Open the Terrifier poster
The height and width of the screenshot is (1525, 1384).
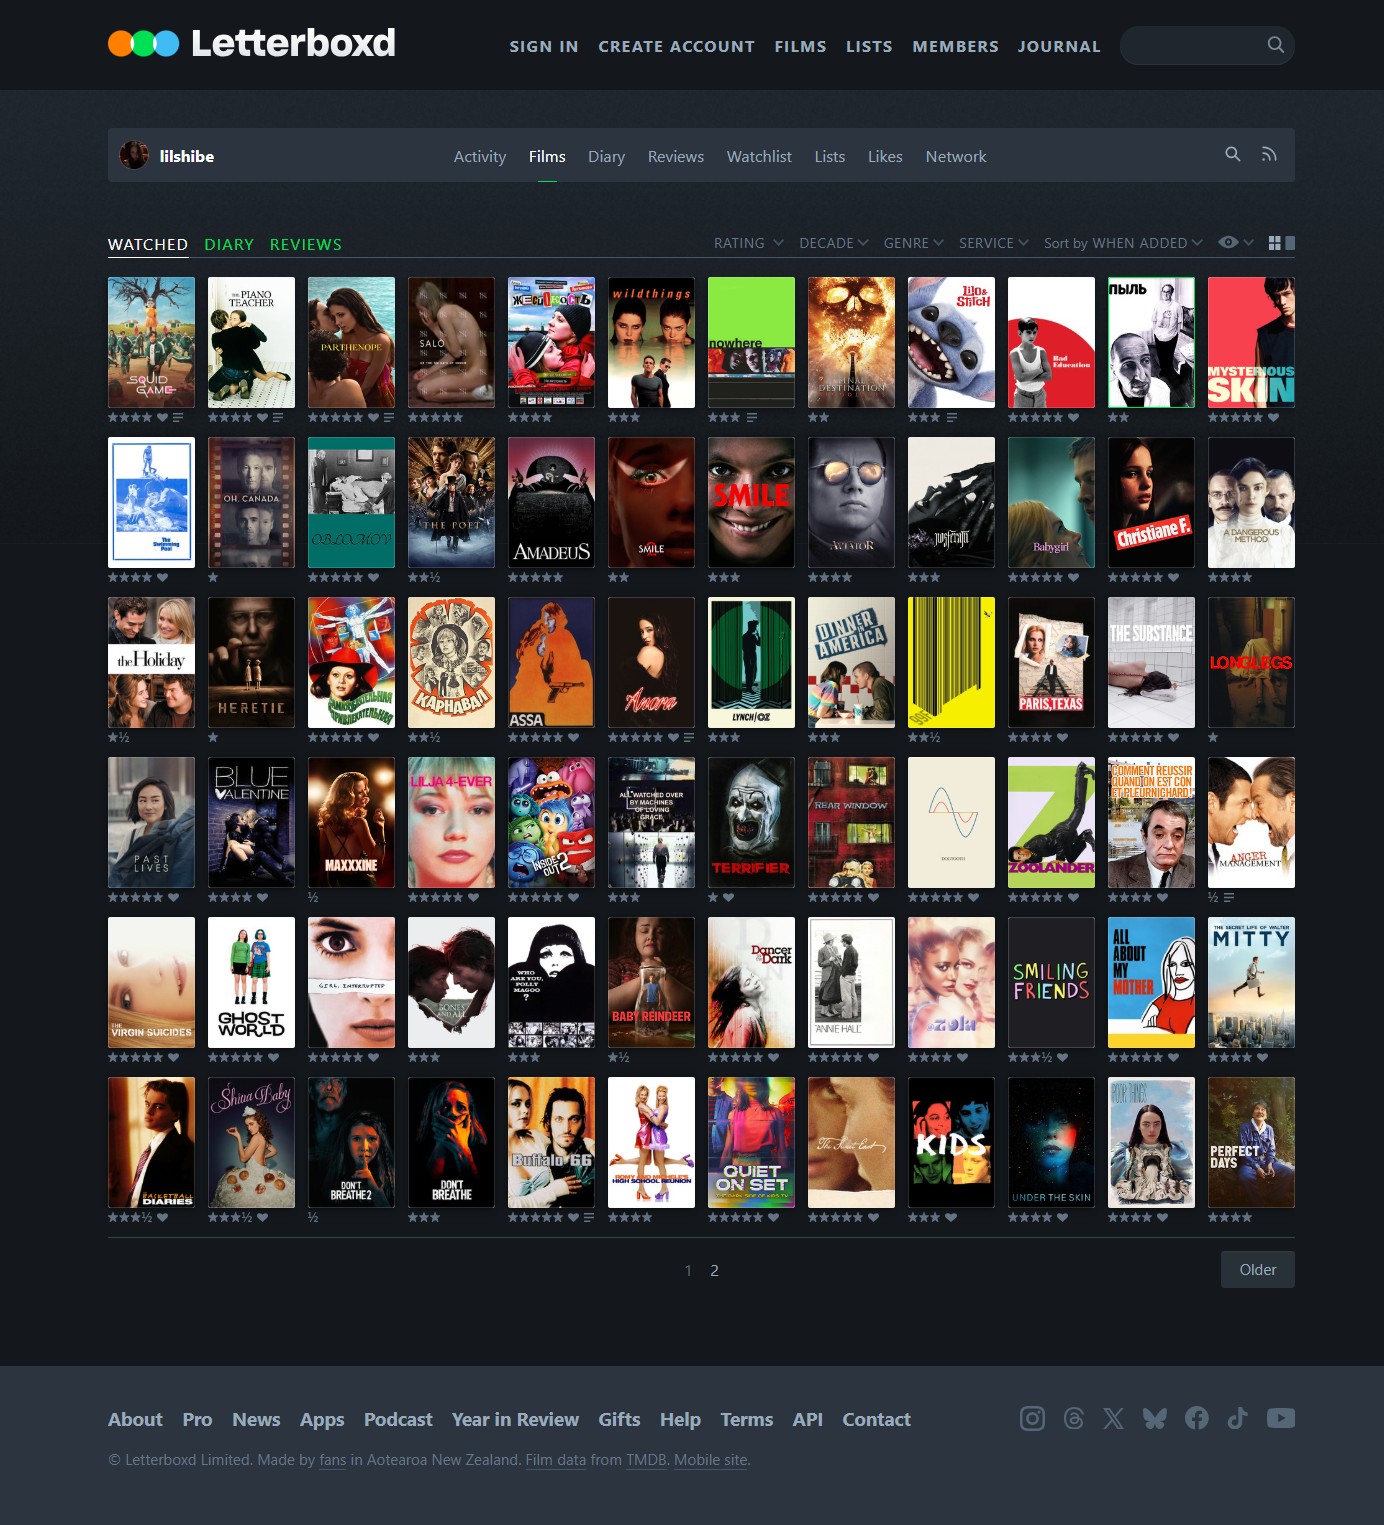tap(751, 822)
